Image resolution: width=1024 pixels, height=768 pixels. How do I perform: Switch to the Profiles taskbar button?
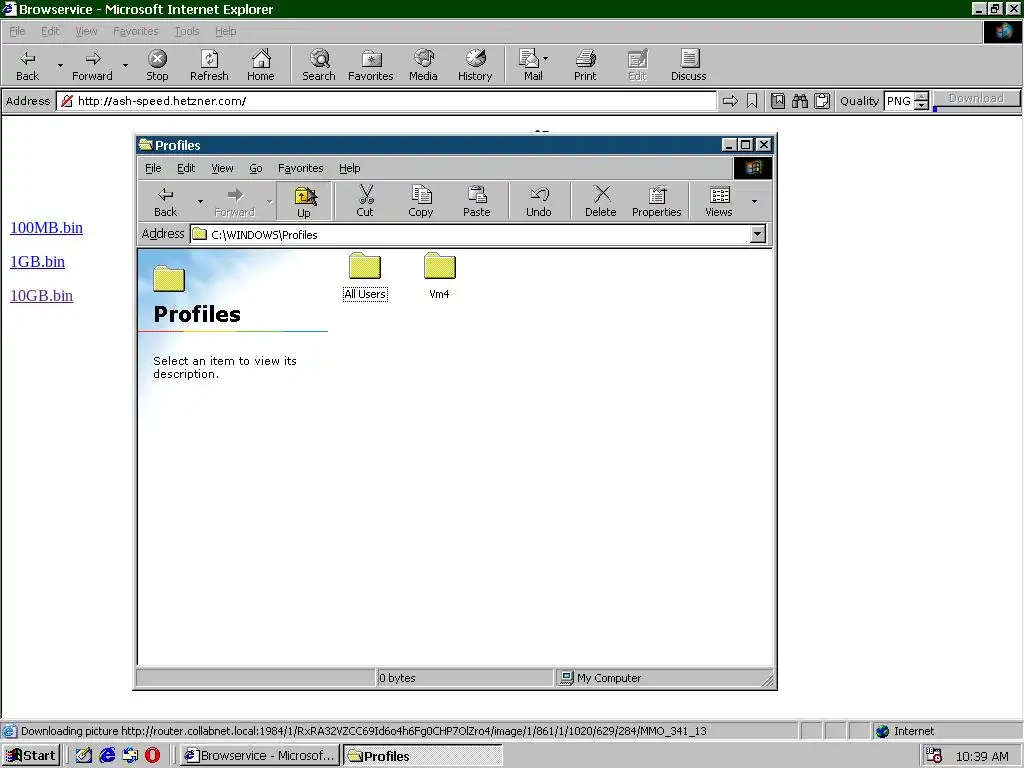(x=423, y=756)
